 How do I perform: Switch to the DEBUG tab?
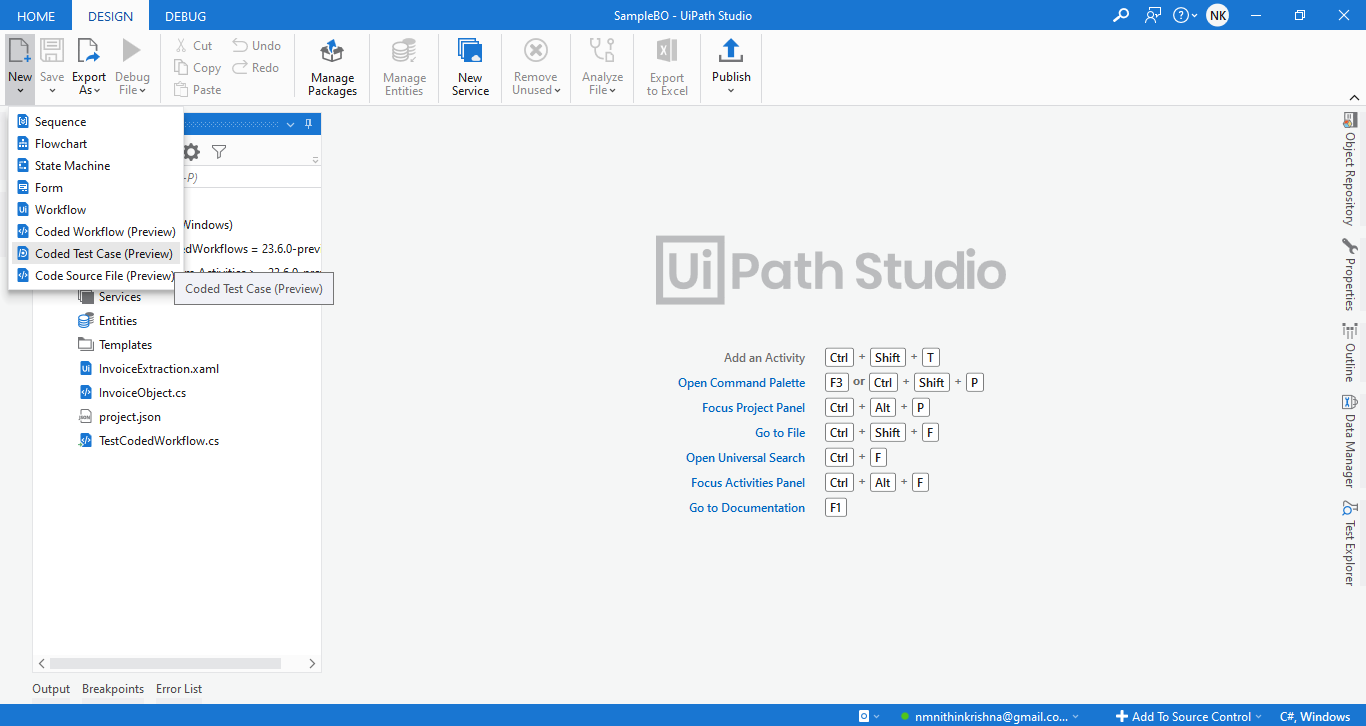[x=185, y=16]
